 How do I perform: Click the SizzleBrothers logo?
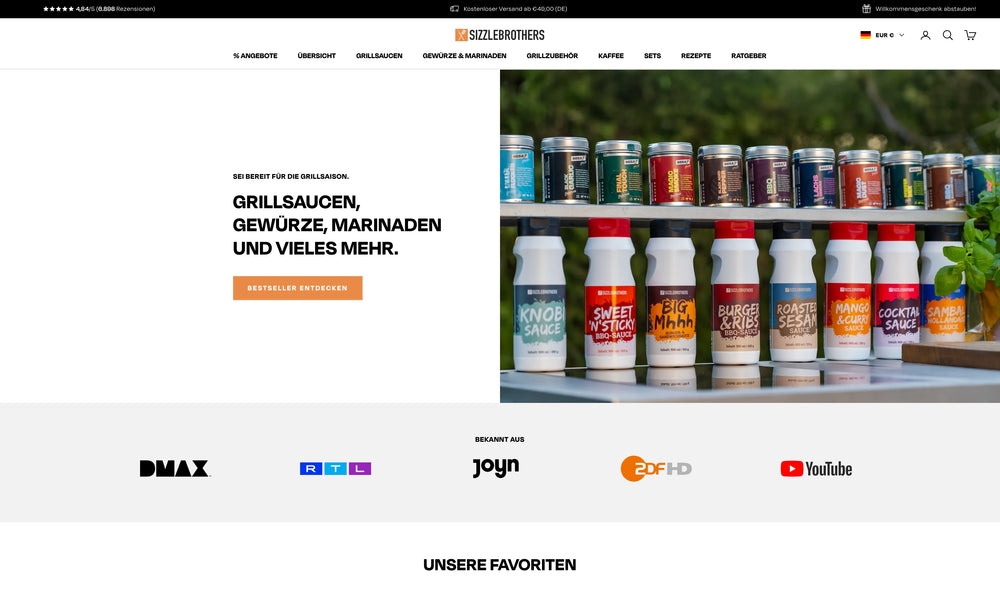[x=499, y=35]
